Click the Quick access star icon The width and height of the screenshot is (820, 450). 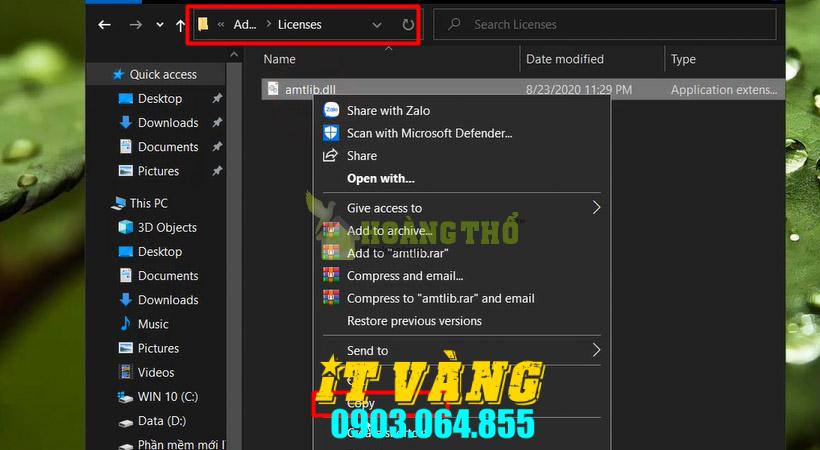tap(119, 74)
